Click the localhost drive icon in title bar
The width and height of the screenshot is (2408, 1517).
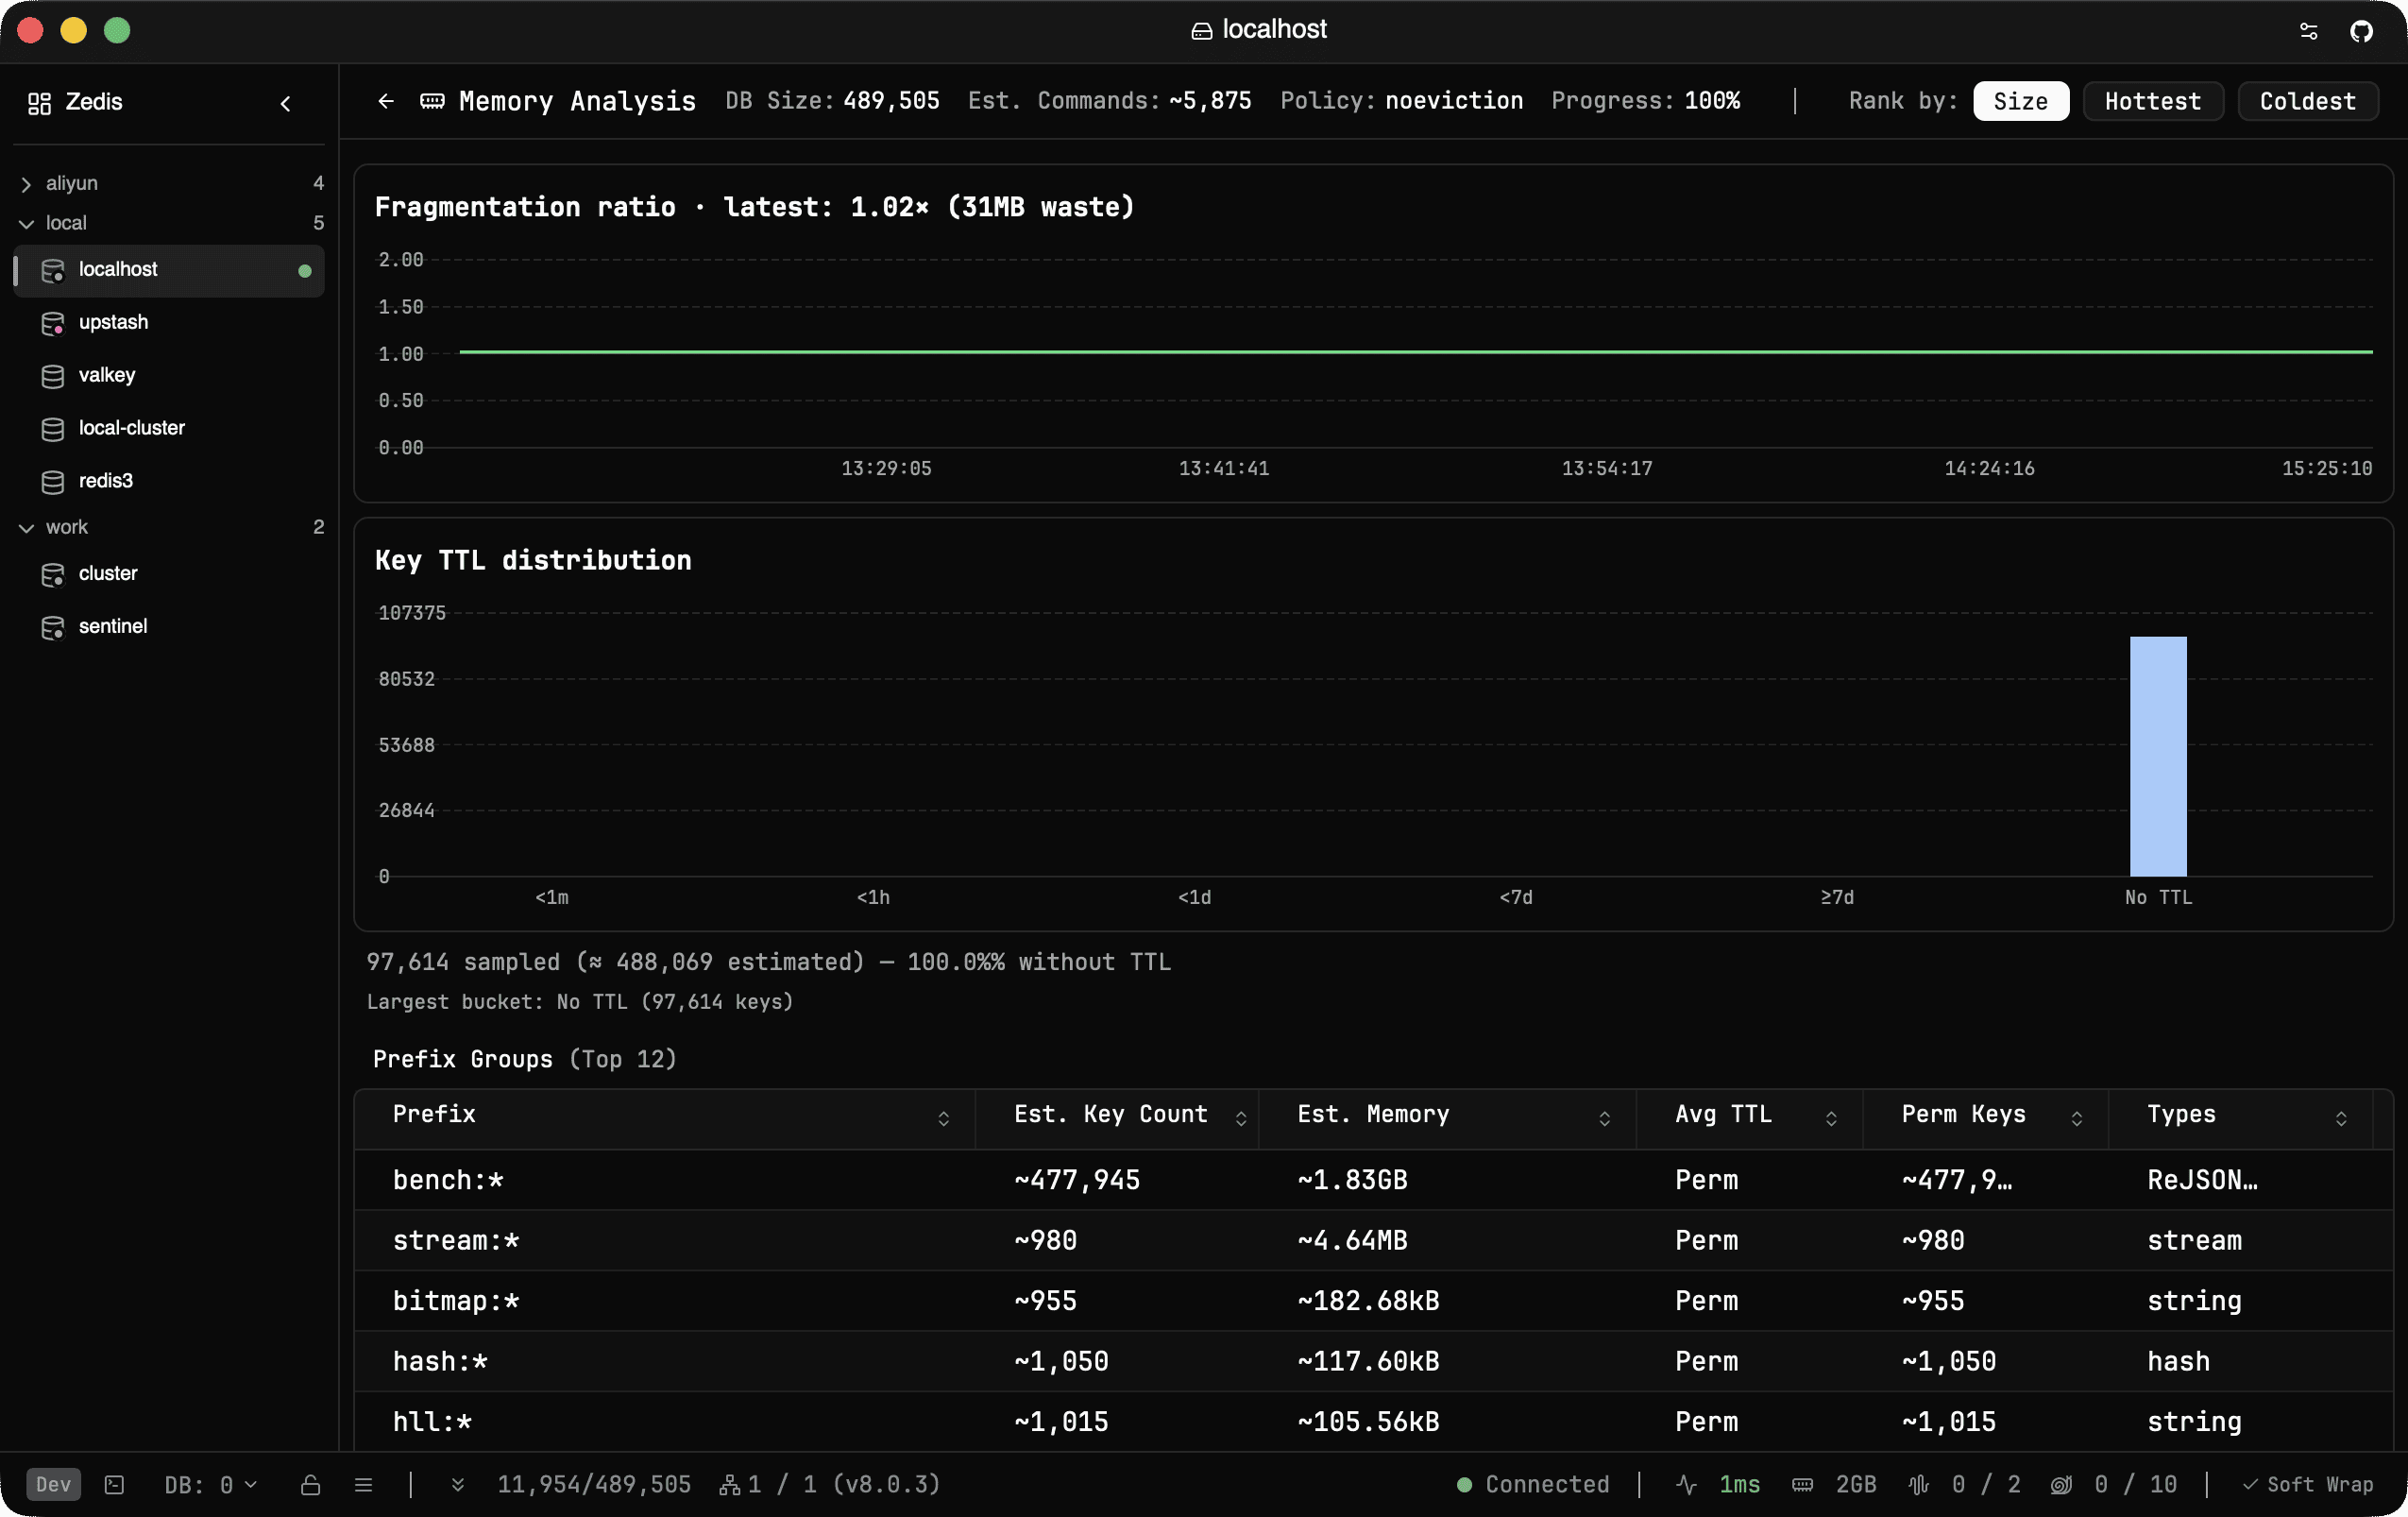(1201, 31)
